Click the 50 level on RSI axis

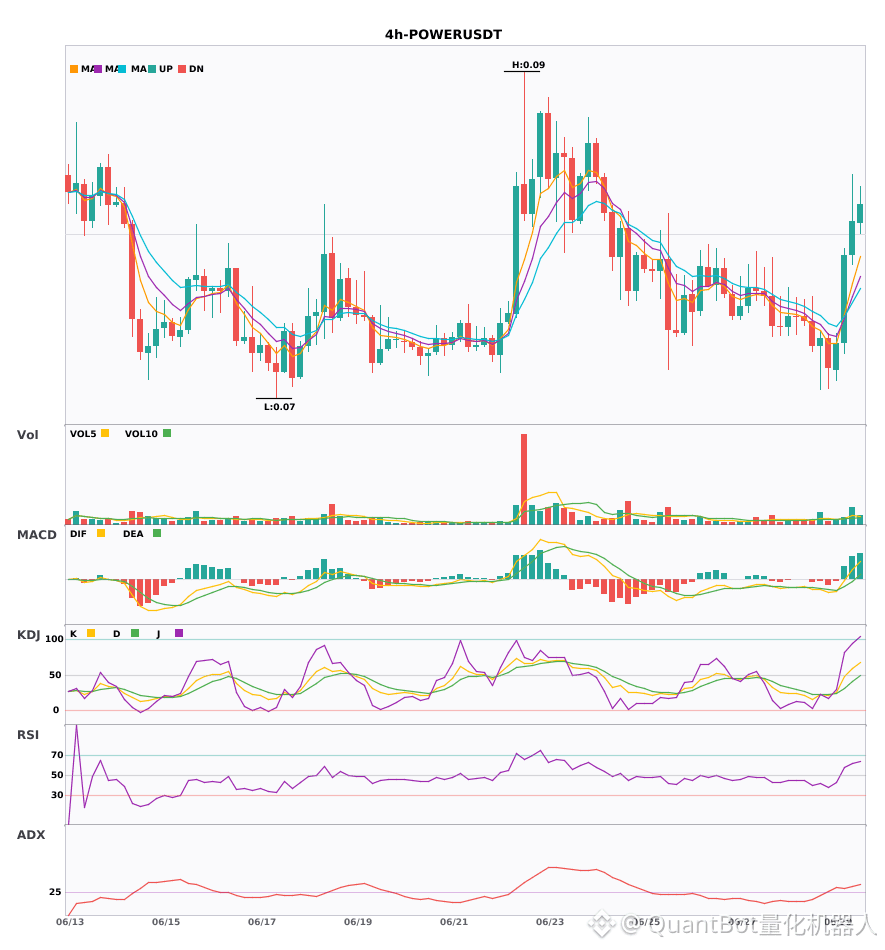[x=58, y=775]
